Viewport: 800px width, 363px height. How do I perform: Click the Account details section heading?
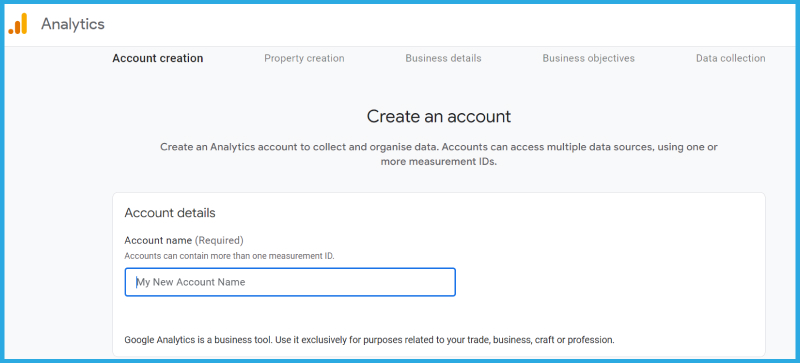pyautogui.click(x=170, y=213)
